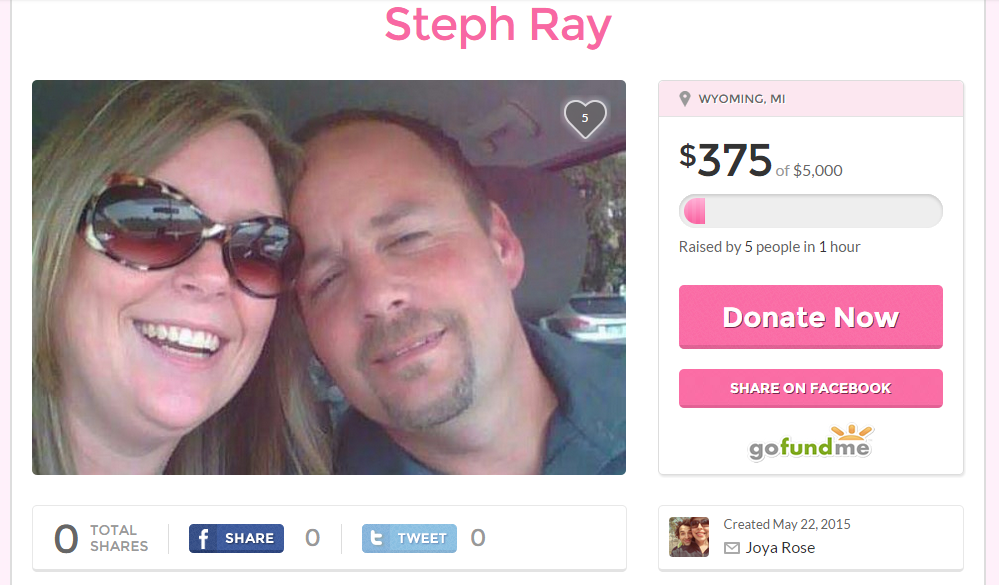Click the Tweet count number

pyautogui.click(x=478, y=538)
